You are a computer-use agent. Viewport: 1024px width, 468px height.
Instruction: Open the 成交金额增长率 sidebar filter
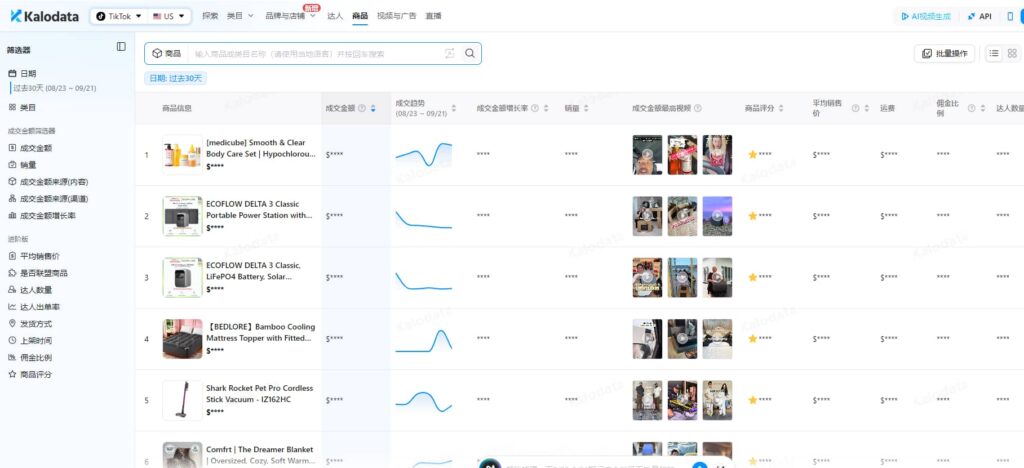42,215
